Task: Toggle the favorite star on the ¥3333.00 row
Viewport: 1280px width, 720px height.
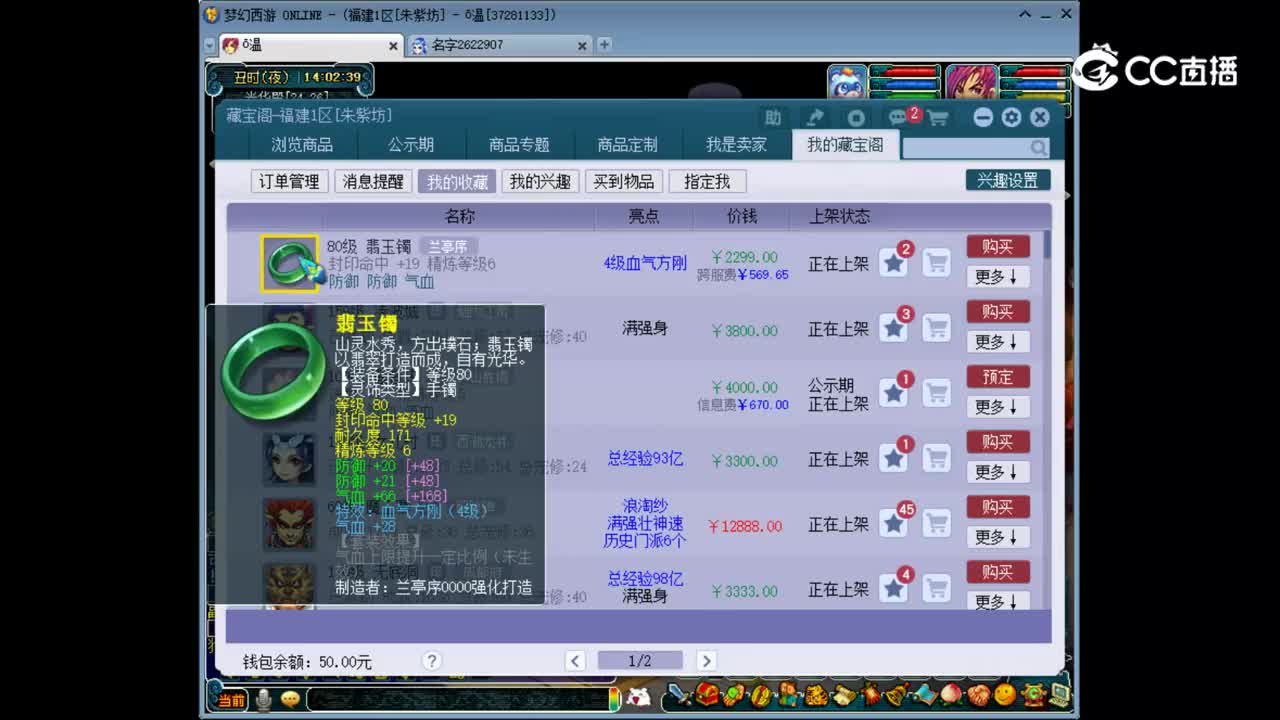Action: click(x=894, y=588)
